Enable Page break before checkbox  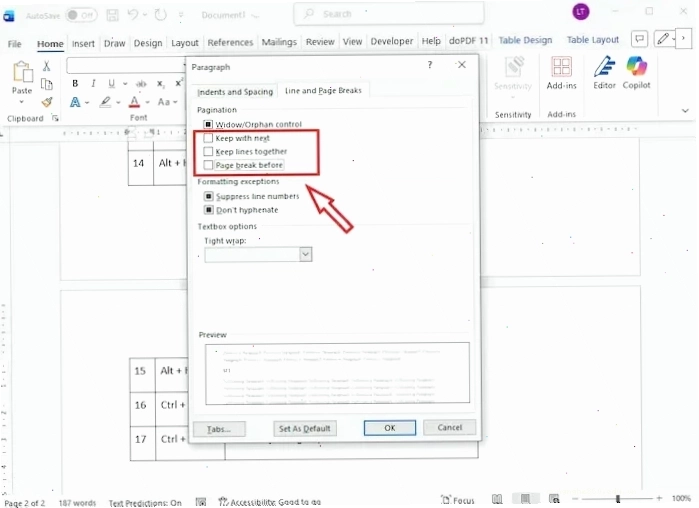[x=208, y=165]
